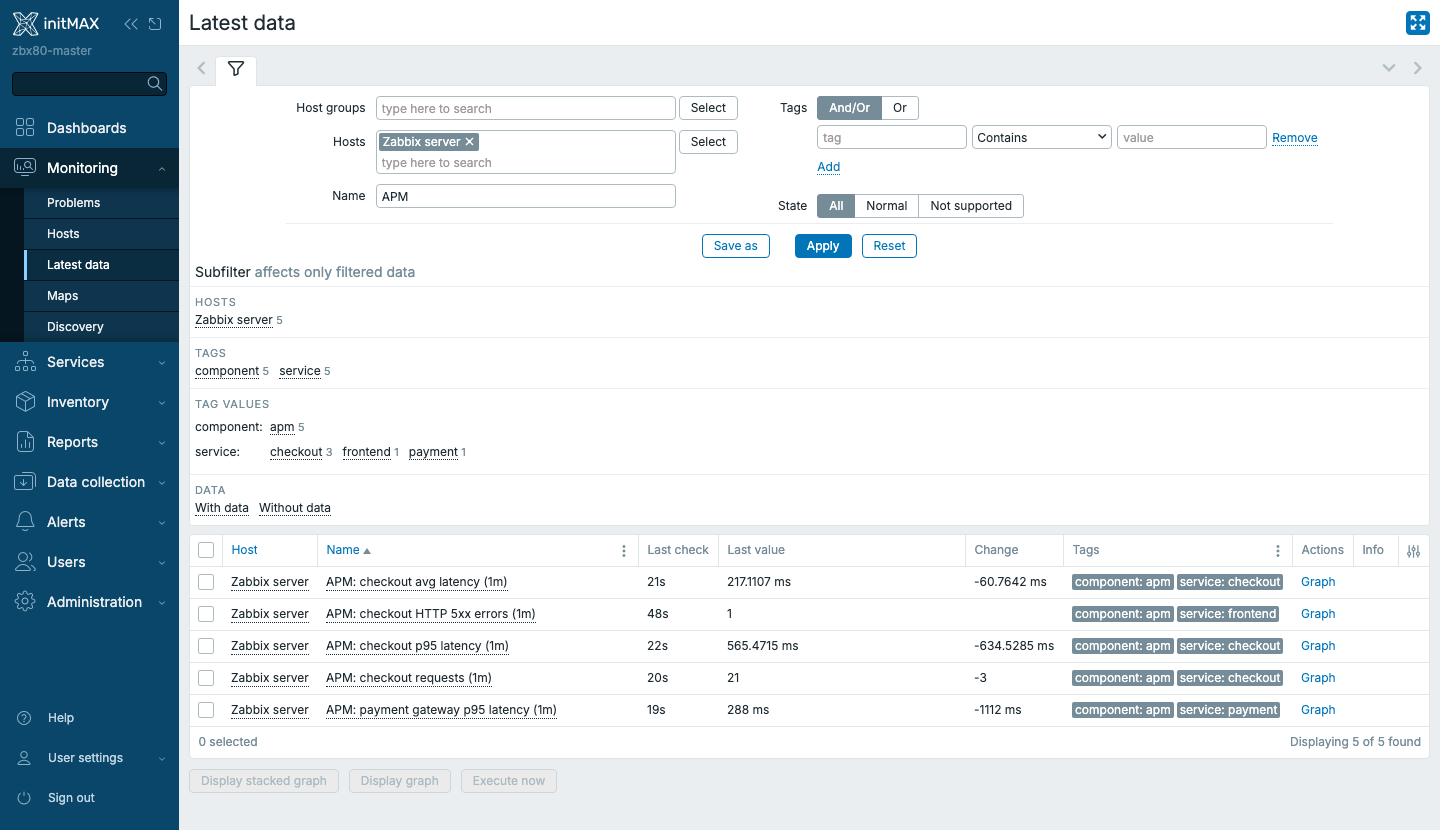The width and height of the screenshot is (1440, 830).
Task: Click Inventory box icon in sidebar
Action: point(25,402)
